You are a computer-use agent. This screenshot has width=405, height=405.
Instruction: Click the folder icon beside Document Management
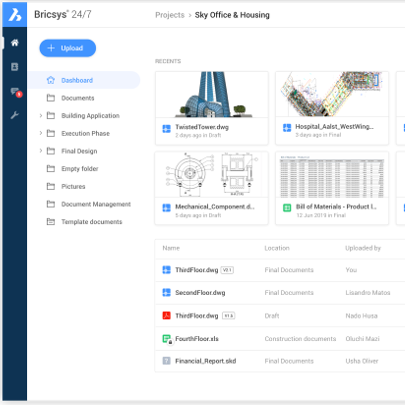(x=51, y=204)
